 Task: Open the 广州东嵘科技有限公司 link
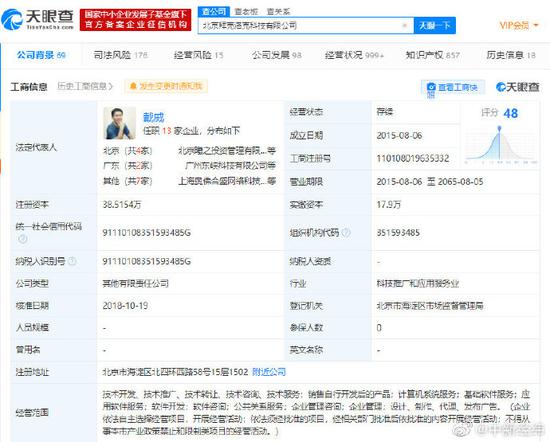(x=230, y=166)
